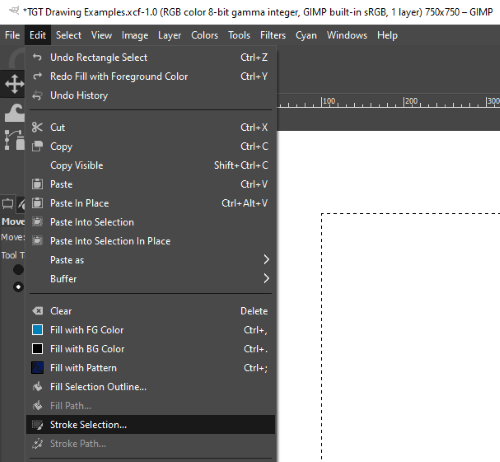Choose Paste Into Selection In Place
Screen dimensions: 500x462
point(151,241)
